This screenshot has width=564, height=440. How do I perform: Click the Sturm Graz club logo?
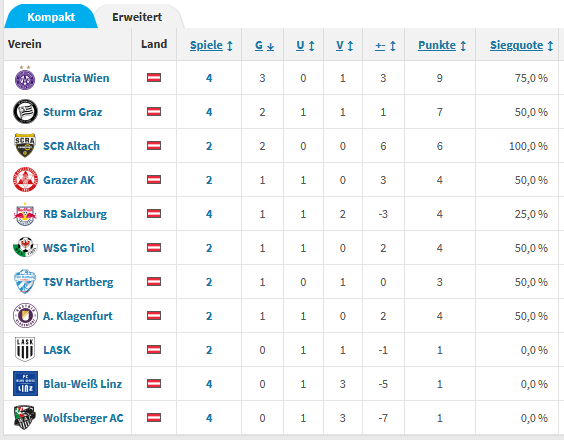coord(25,112)
